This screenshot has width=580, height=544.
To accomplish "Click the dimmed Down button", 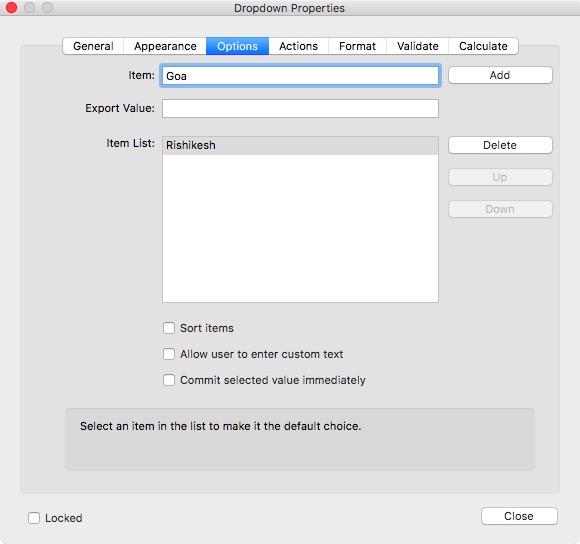I will [x=500, y=209].
